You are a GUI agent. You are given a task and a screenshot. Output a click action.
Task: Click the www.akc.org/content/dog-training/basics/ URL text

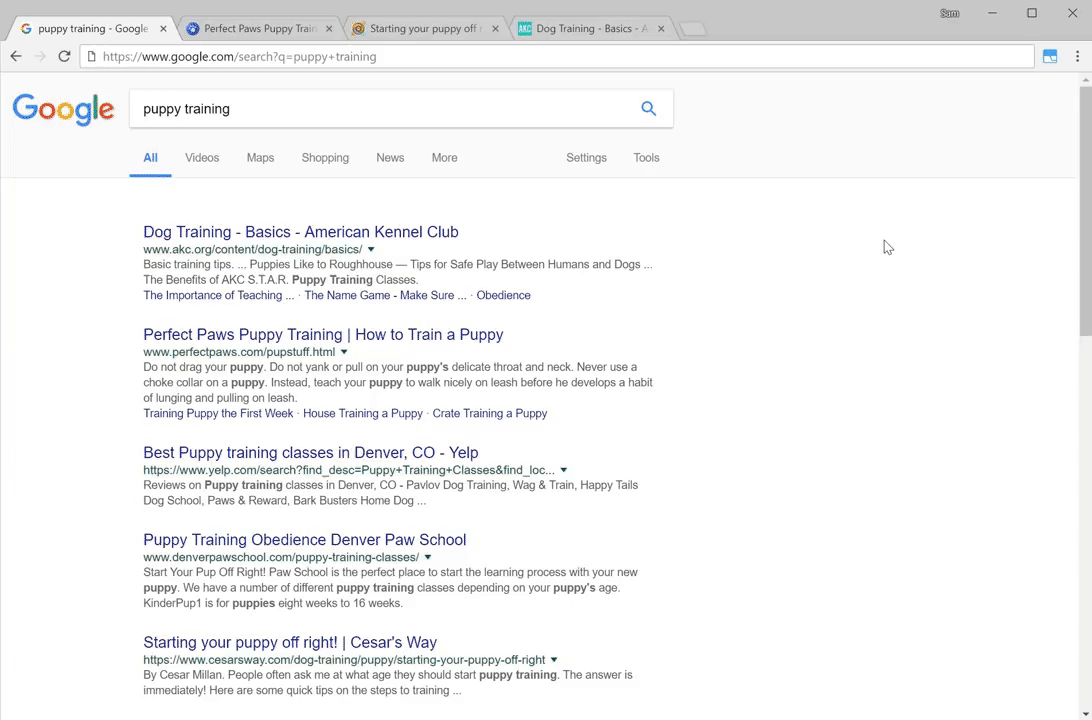[253, 249]
